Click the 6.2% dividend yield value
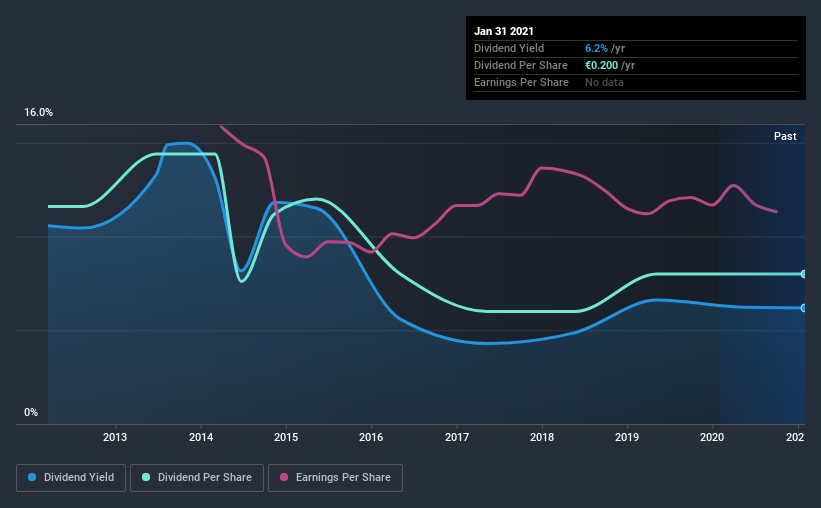Screen dimensions: 821x508 click(596, 48)
